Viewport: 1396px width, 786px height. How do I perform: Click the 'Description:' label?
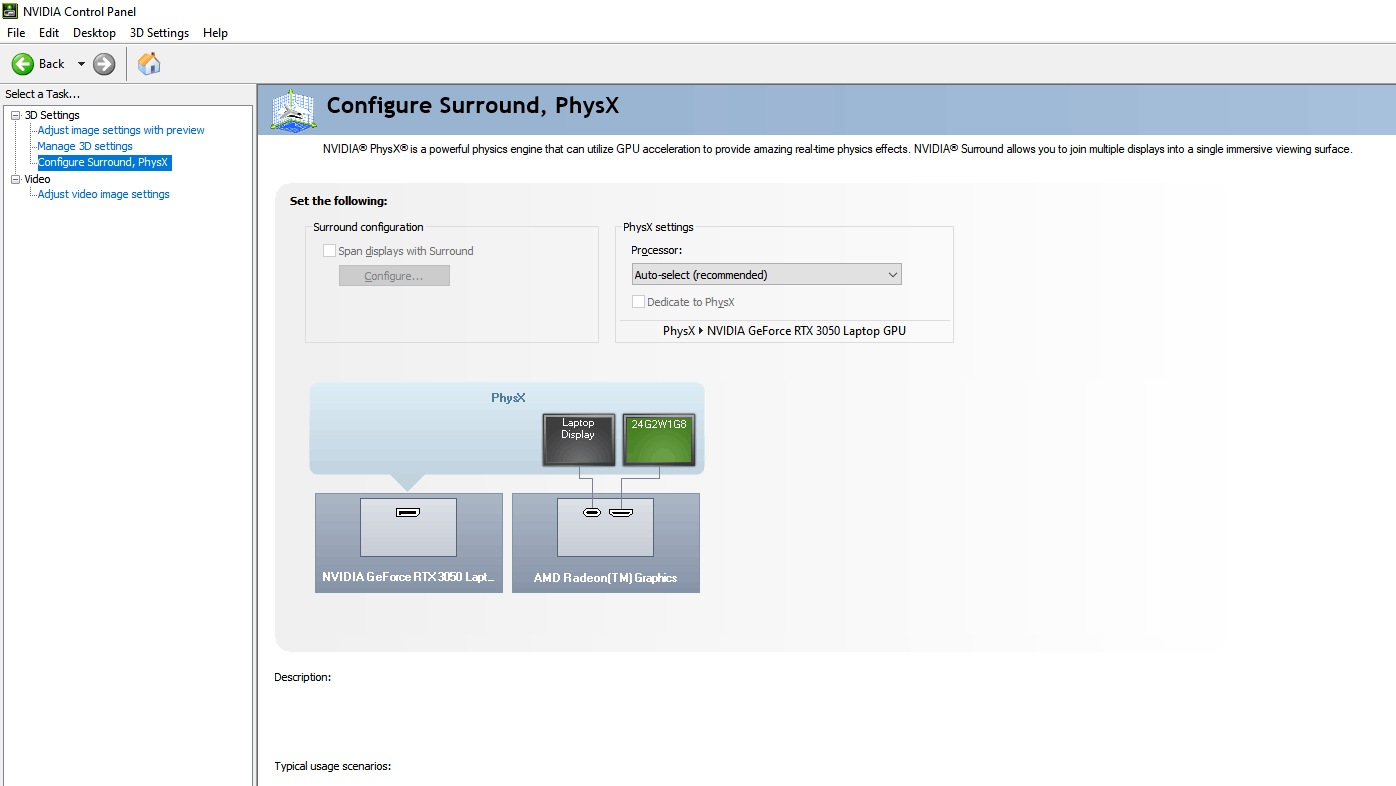pyautogui.click(x=303, y=677)
